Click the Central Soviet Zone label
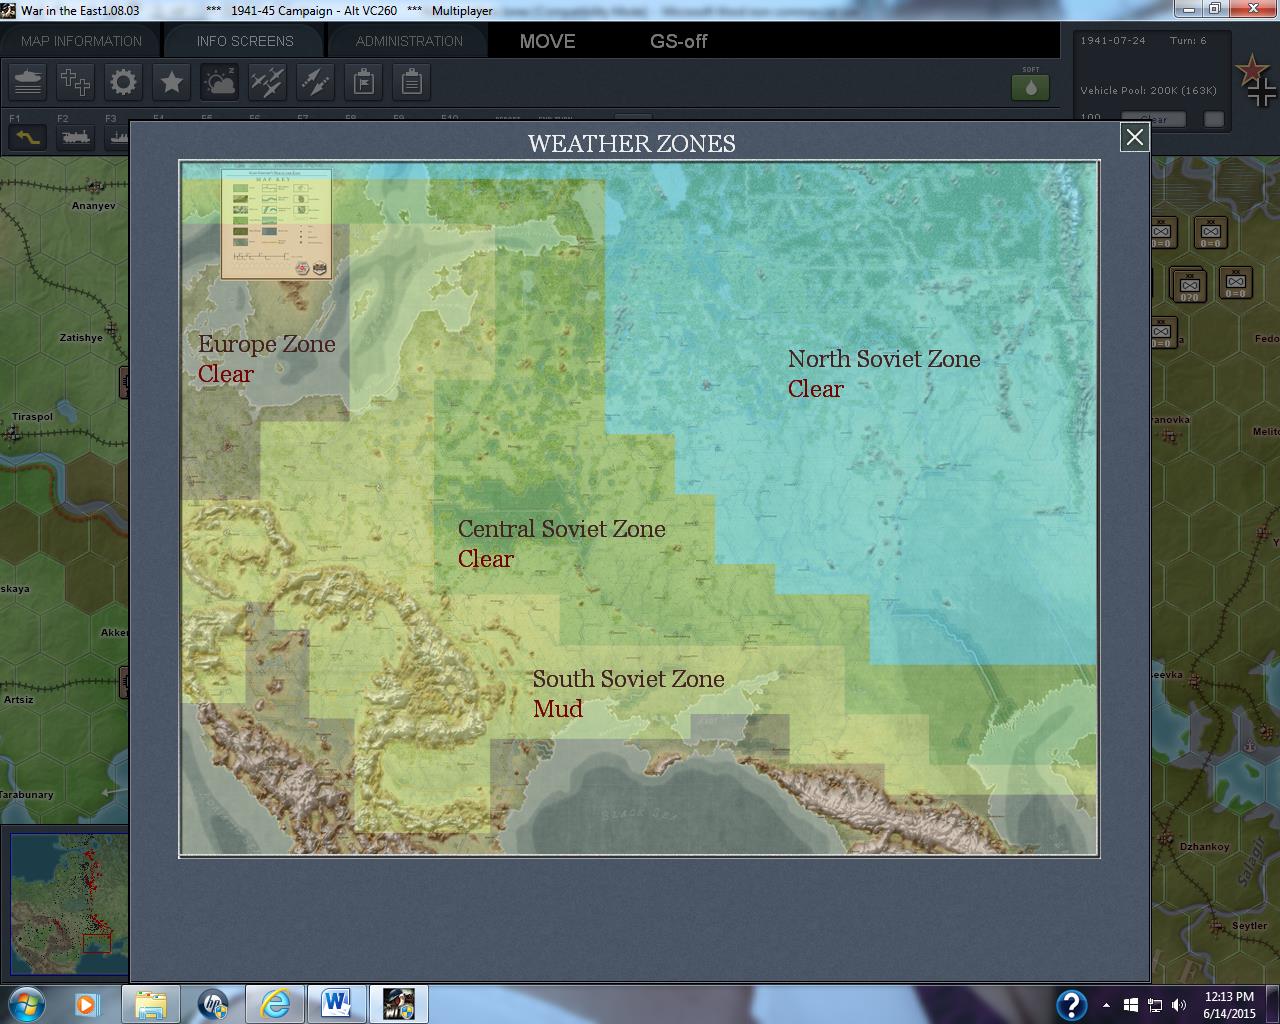1280x1024 pixels. (562, 529)
